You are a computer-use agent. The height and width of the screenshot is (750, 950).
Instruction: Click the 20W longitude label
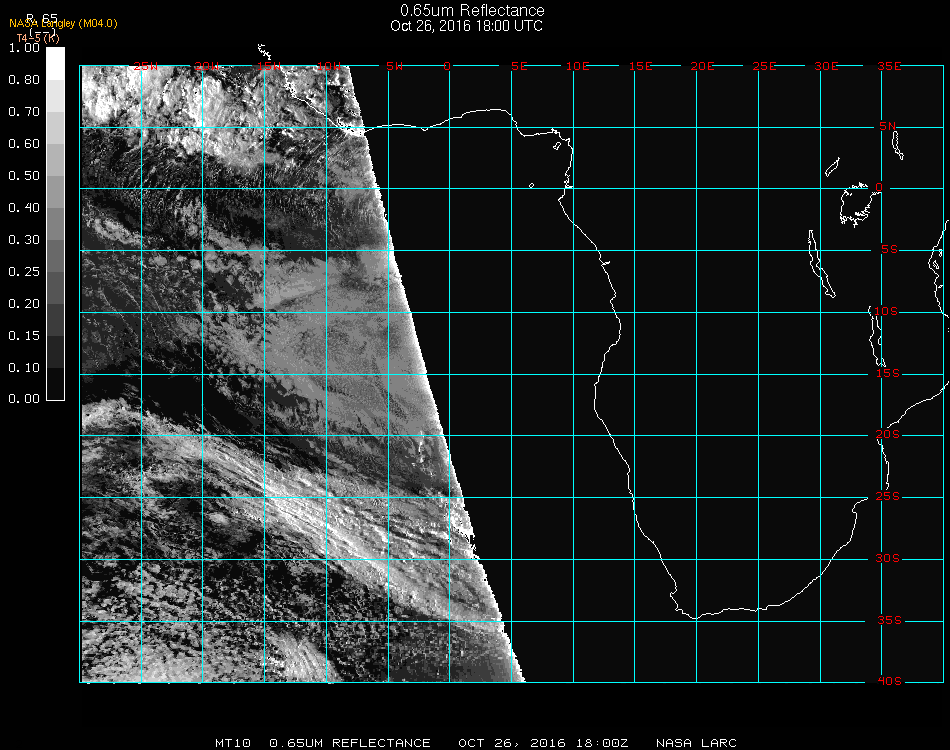(207, 66)
